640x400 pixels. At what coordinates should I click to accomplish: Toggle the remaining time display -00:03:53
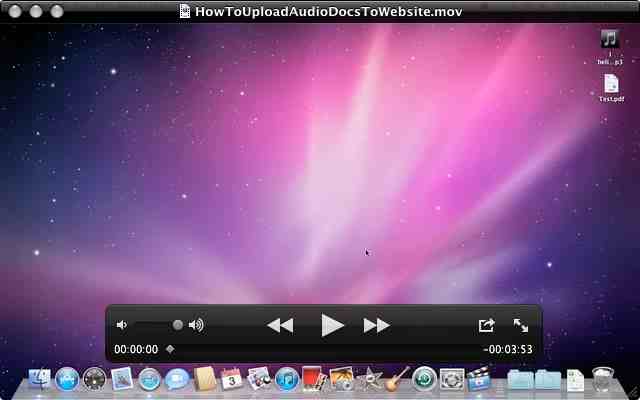tap(507, 349)
